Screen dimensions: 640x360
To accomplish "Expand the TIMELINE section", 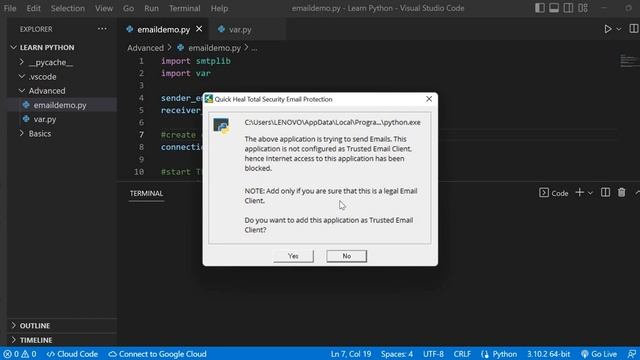I will coord(36,340).
